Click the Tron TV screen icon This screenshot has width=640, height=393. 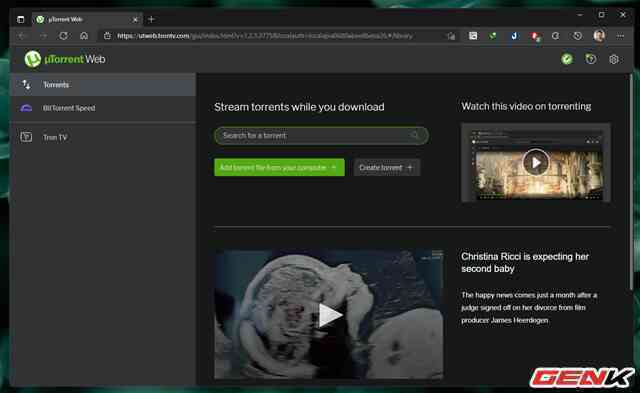(26, 137)
